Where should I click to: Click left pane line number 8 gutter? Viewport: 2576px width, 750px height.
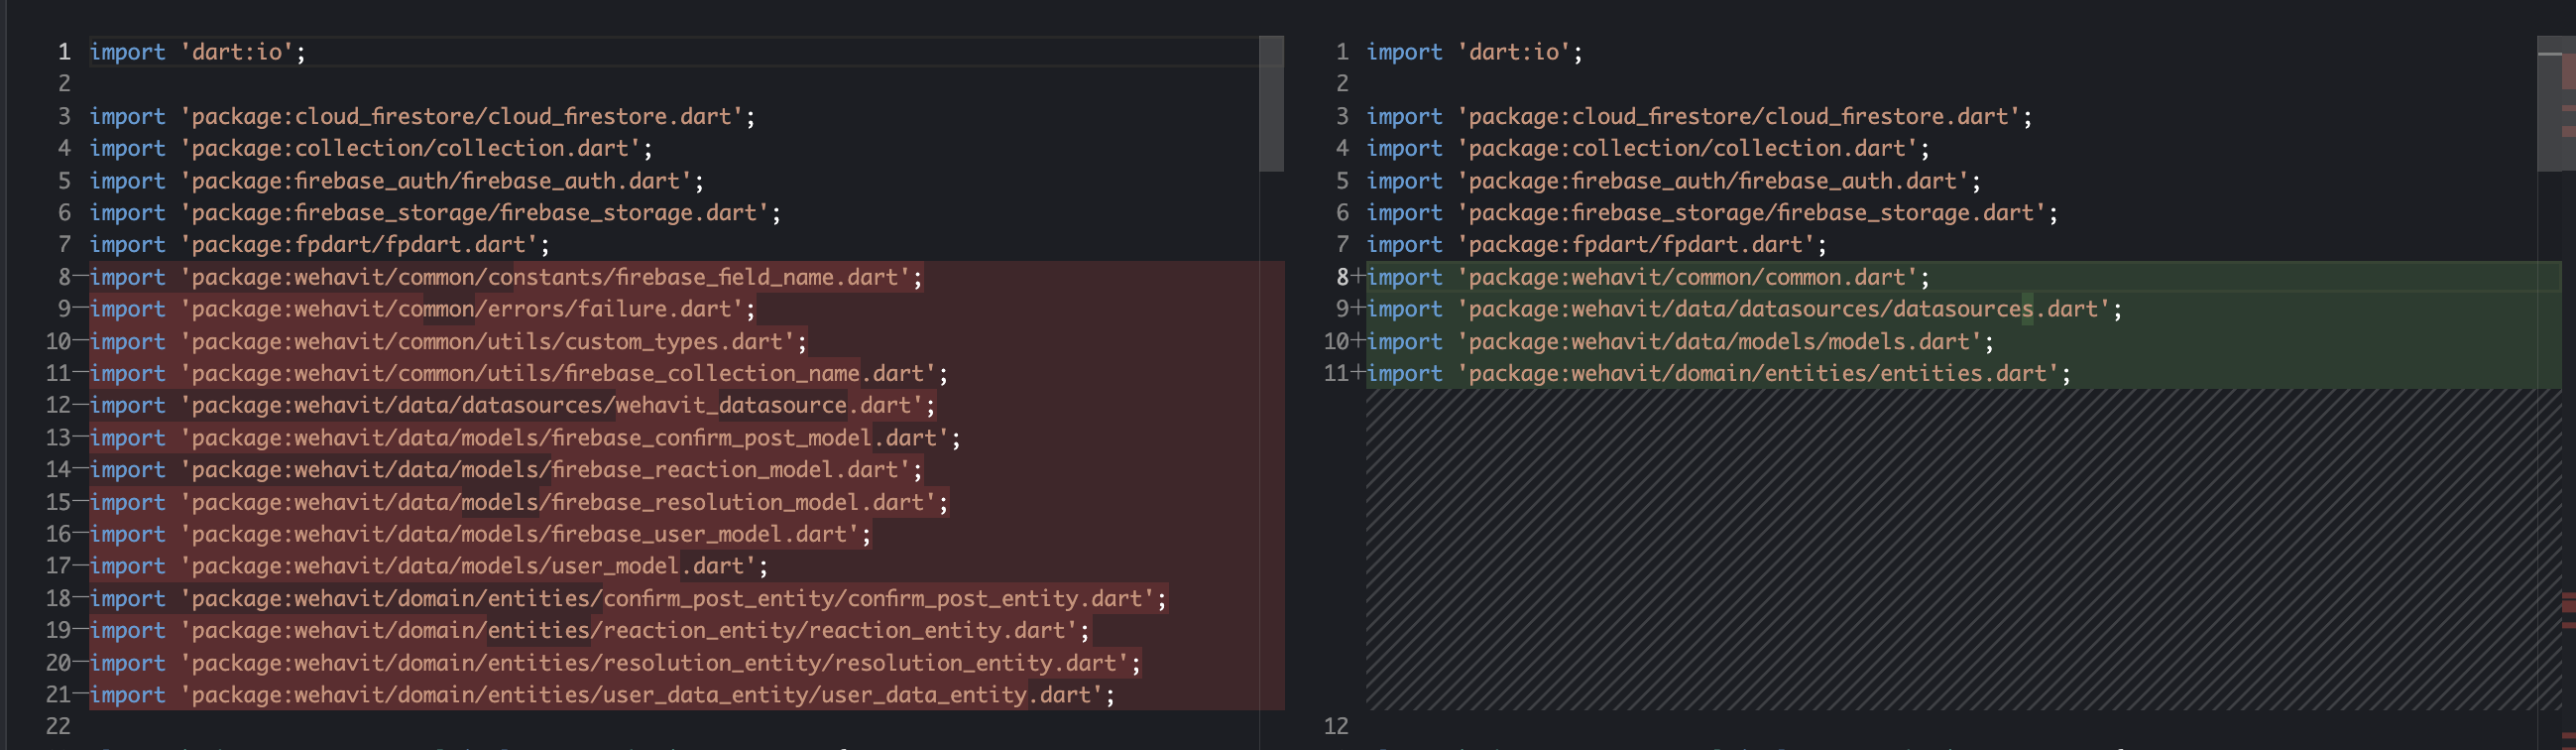65,277
